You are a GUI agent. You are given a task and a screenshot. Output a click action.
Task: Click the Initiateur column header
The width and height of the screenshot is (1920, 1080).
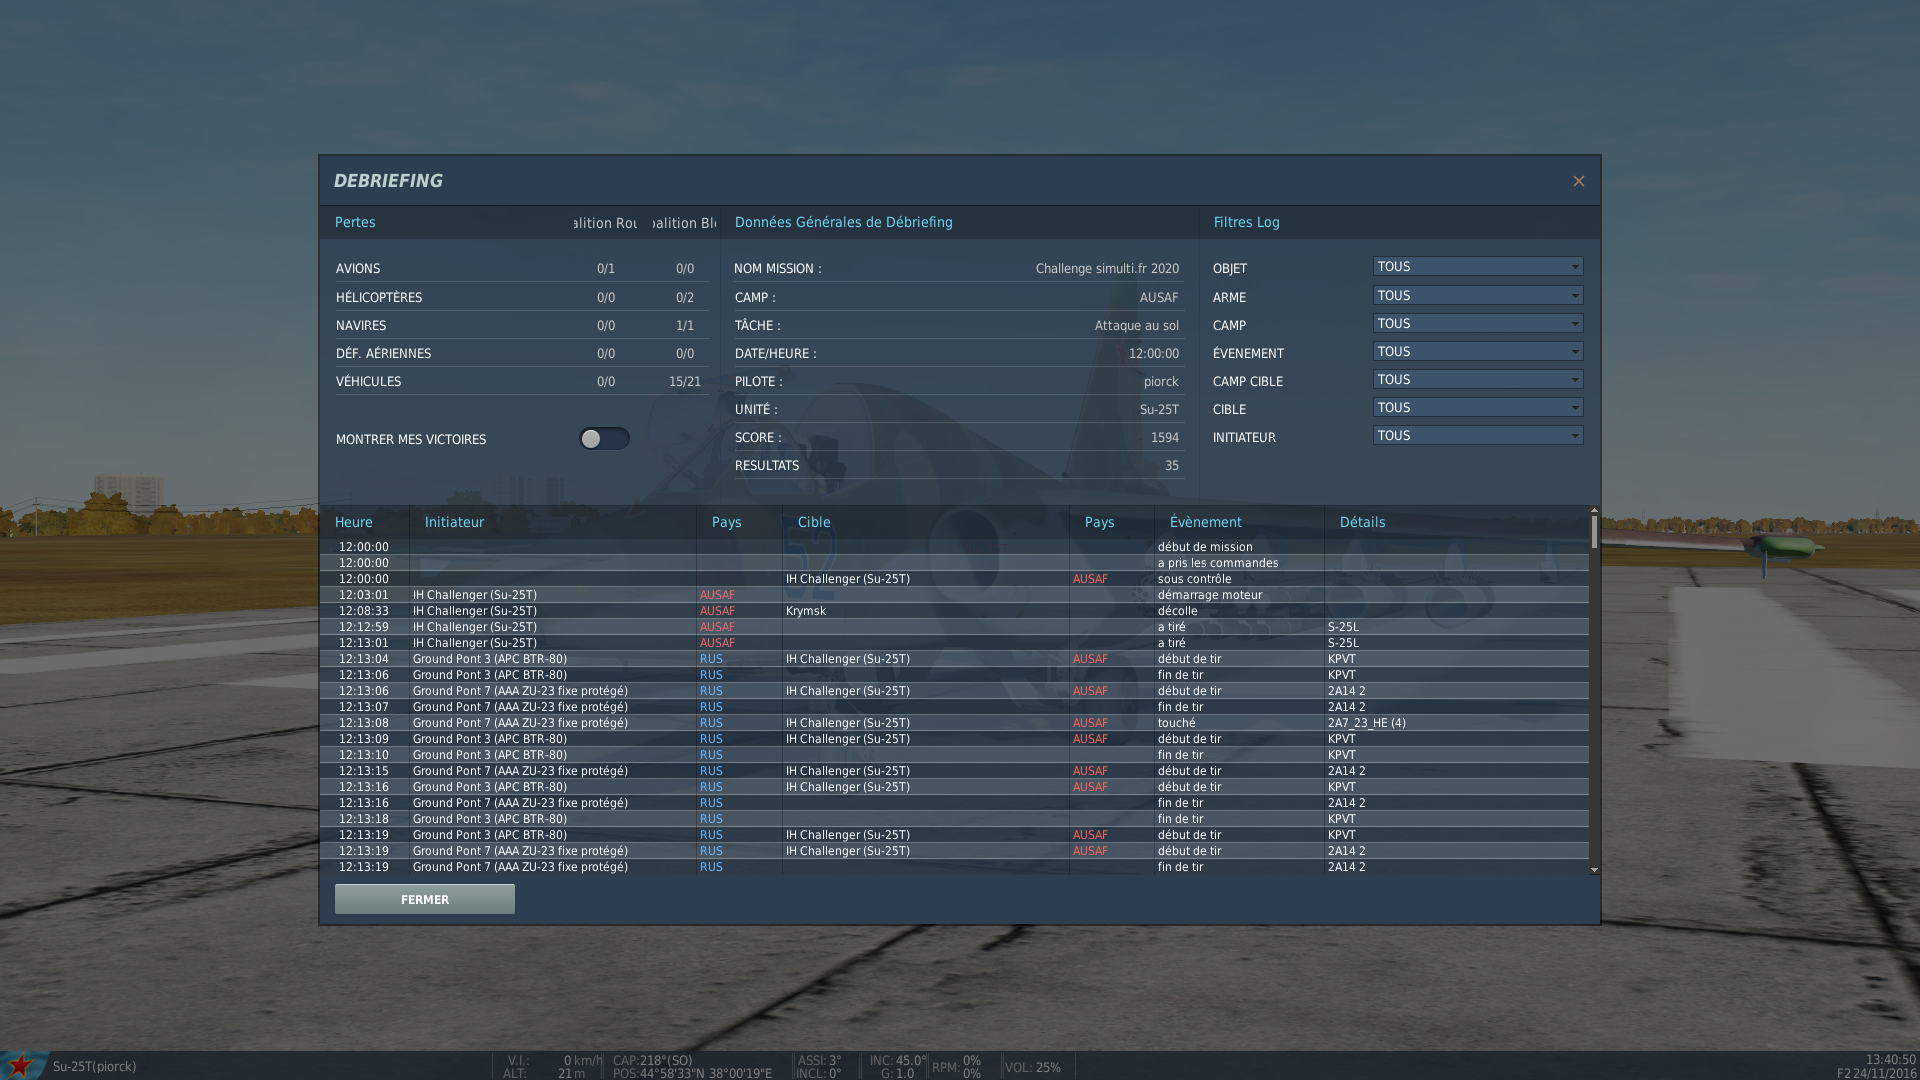point(454,522)
